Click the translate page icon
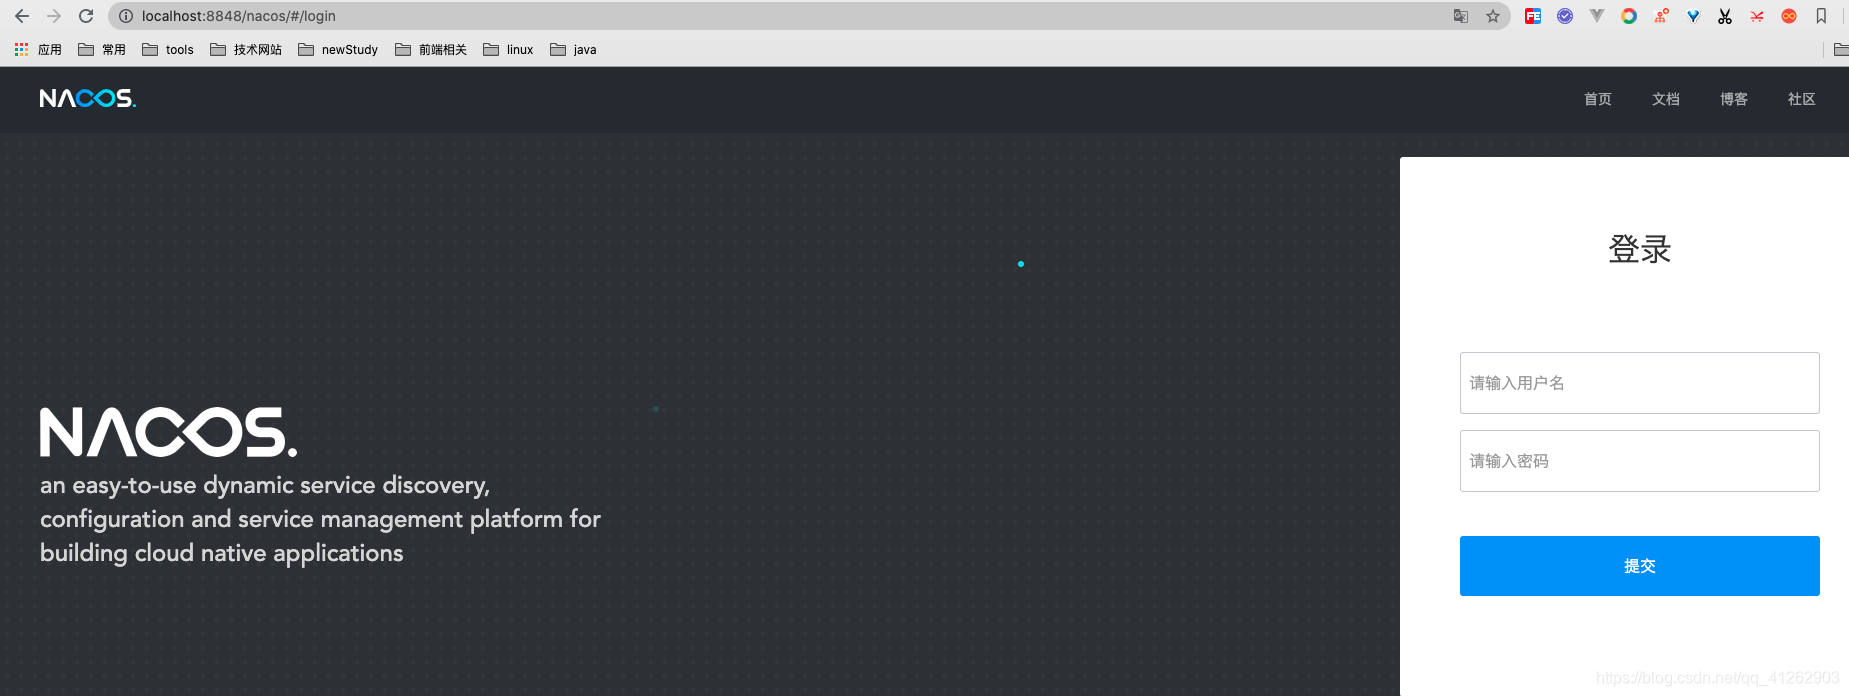This screenshot has height=696, width=1849. (x=1461, y=16)
